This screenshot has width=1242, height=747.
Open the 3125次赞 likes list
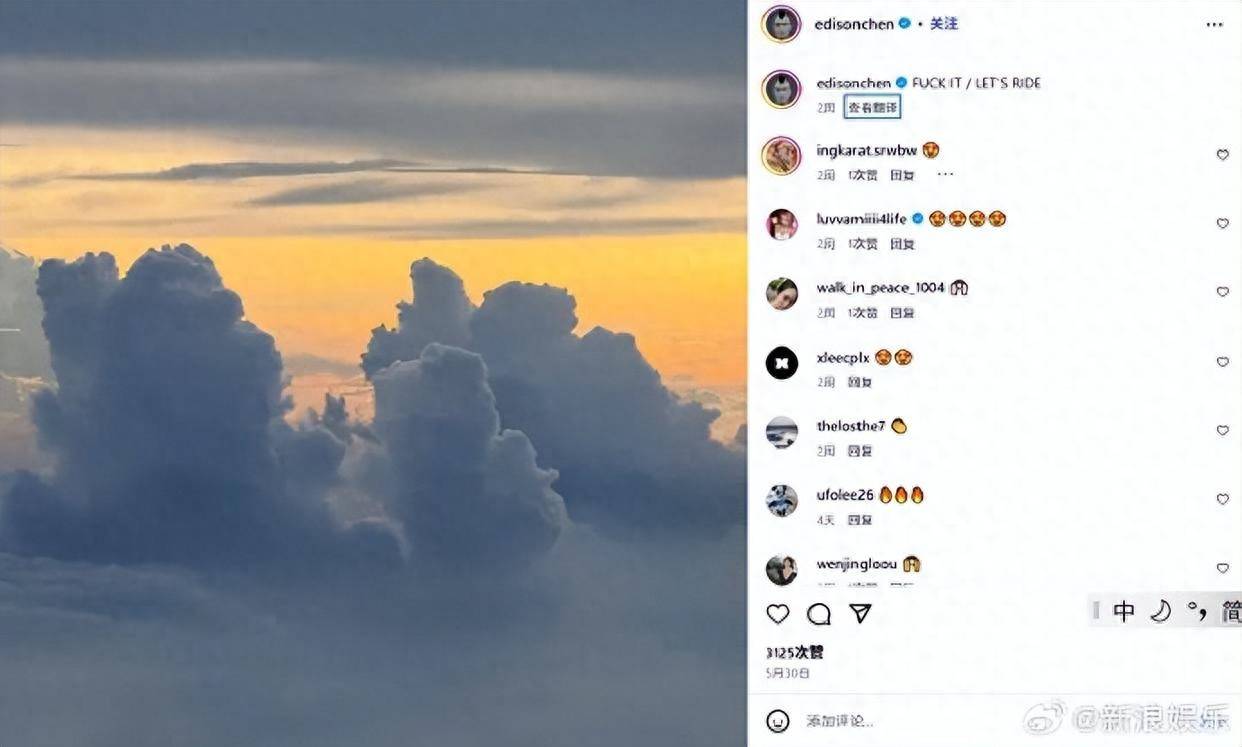tap(794, 653)
